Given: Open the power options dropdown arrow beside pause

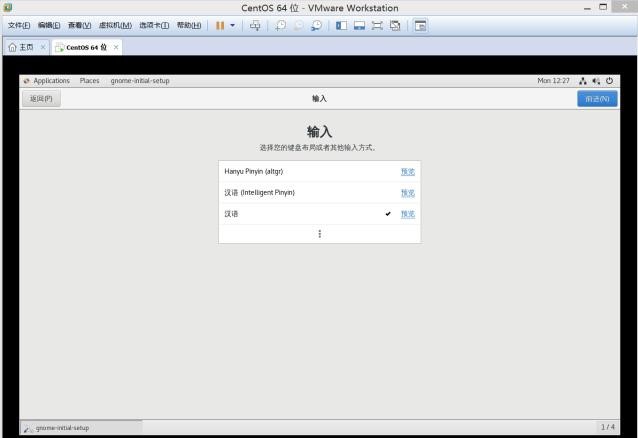Looking at the screenshot, I should point(233,25).
